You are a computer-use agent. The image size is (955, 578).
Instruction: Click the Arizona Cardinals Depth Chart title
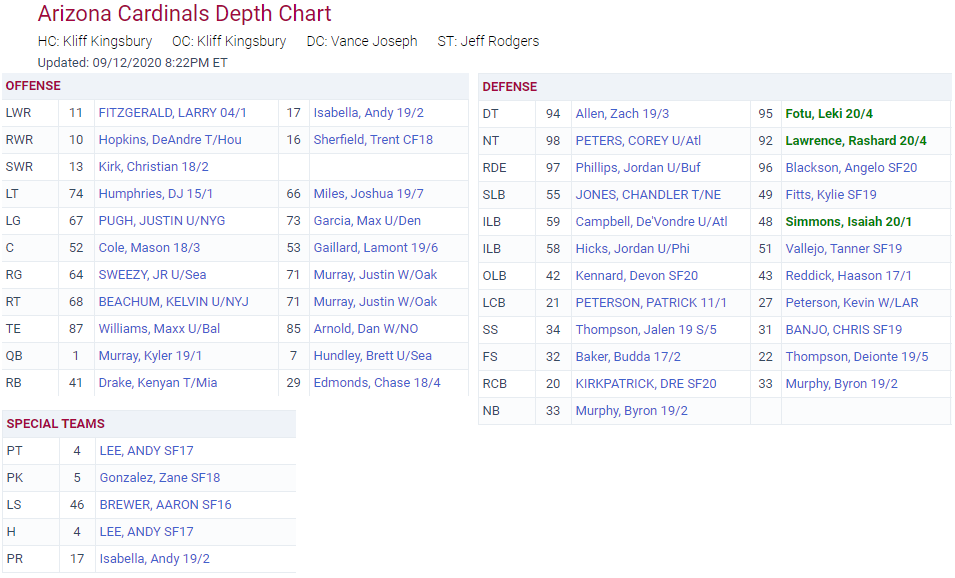(x=184, y=14)
